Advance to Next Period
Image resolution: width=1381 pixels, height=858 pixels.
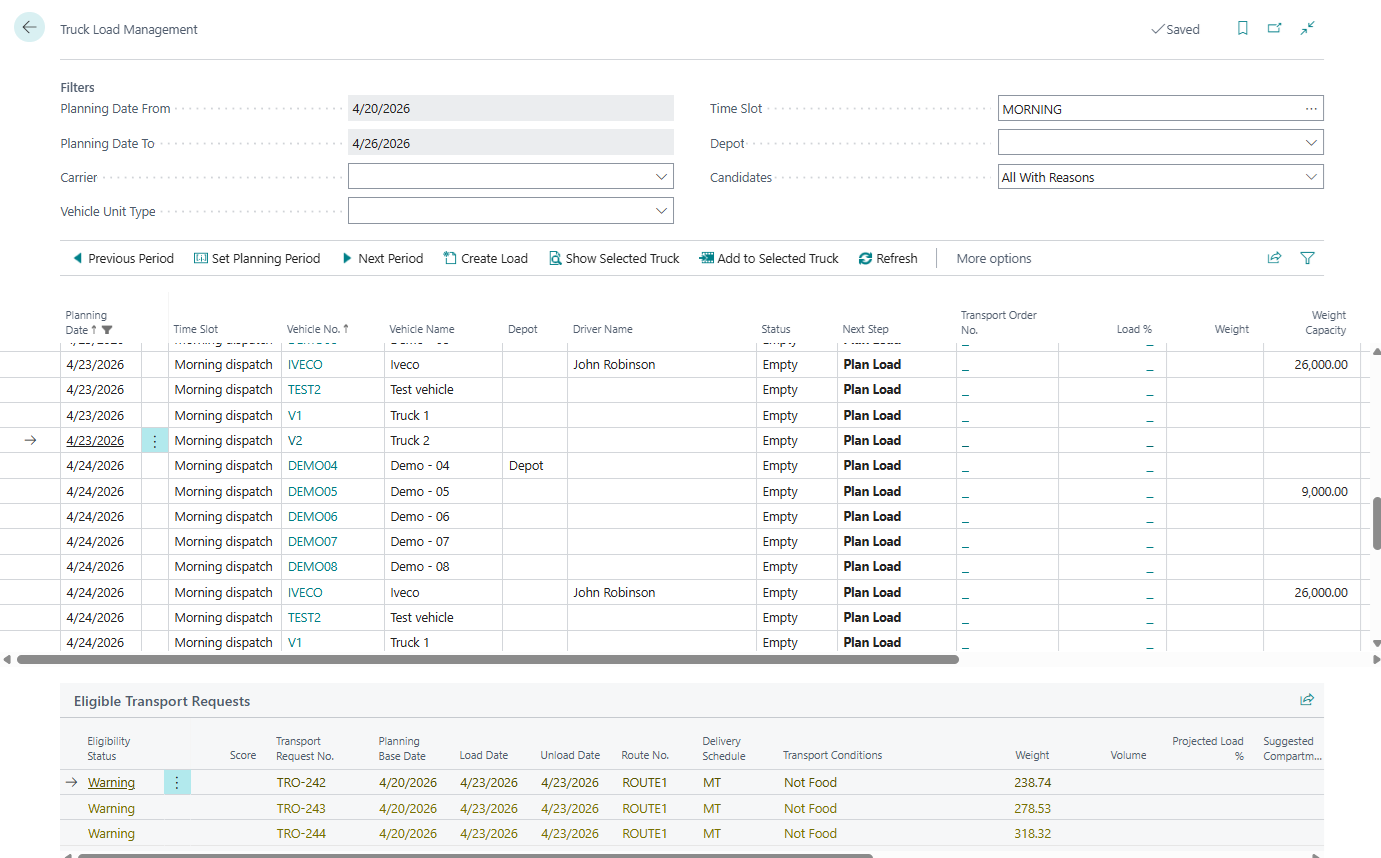point(383,258)
